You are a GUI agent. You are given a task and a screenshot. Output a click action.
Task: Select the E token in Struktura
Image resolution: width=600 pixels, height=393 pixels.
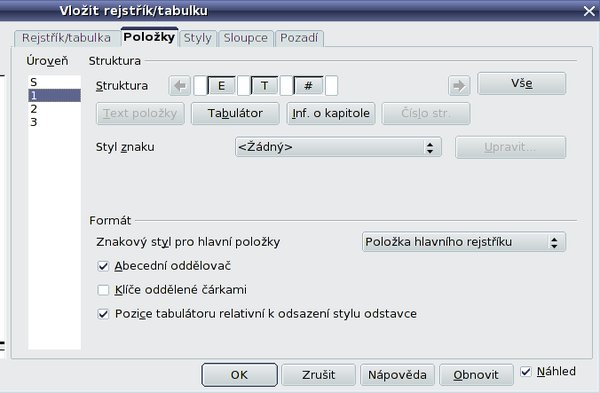click(x=221, y=86)
